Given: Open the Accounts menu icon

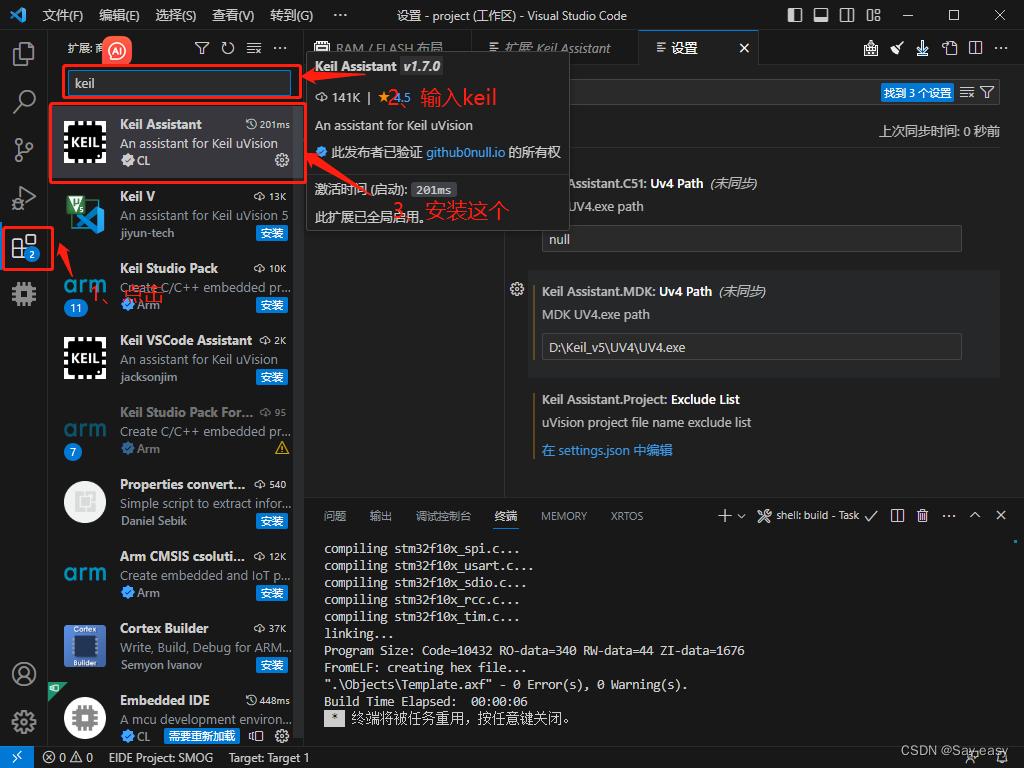Looking at the screenshot, I should click(24, 673).
